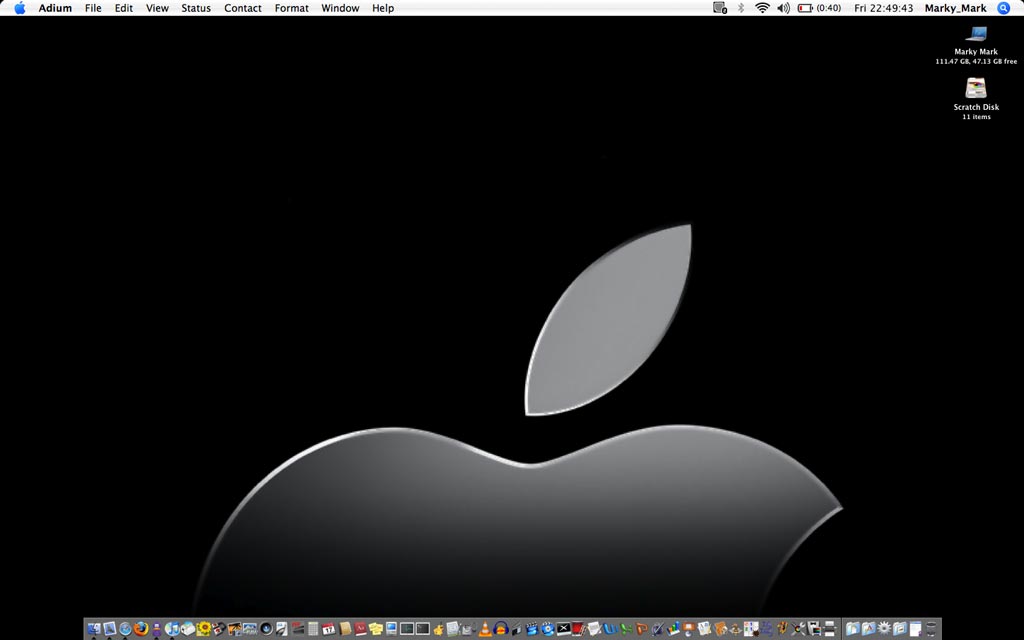This screenshot has height=640, width=1024.
Task: Open the sunflower iPhoto icon in dock
Action: 204,630
